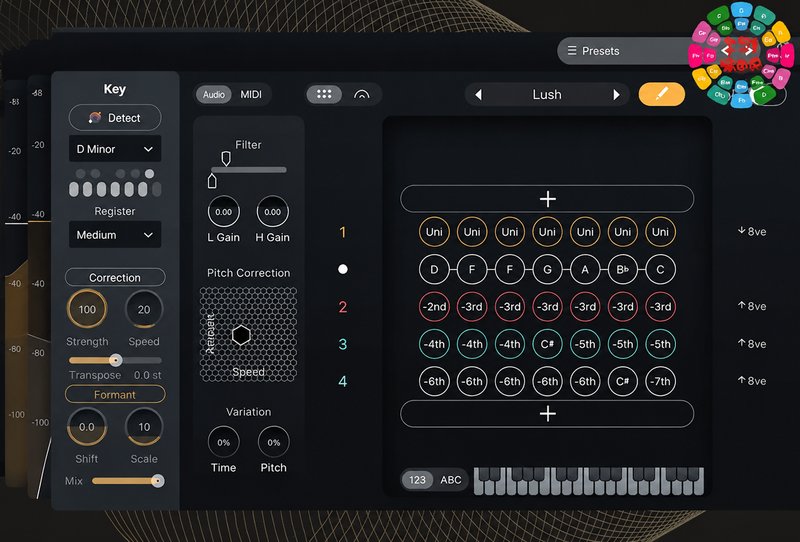Click the Strength knob showing 100

pyautogui.click(x=87, y=309)
